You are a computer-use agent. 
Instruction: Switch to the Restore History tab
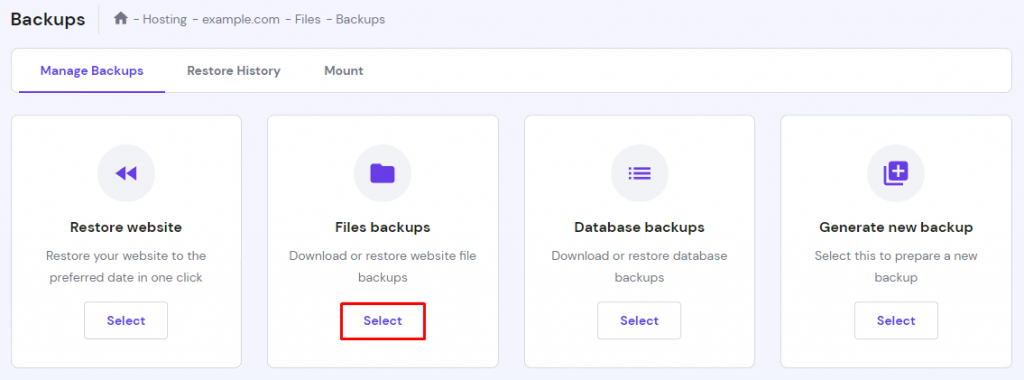(x=234, y=71)
